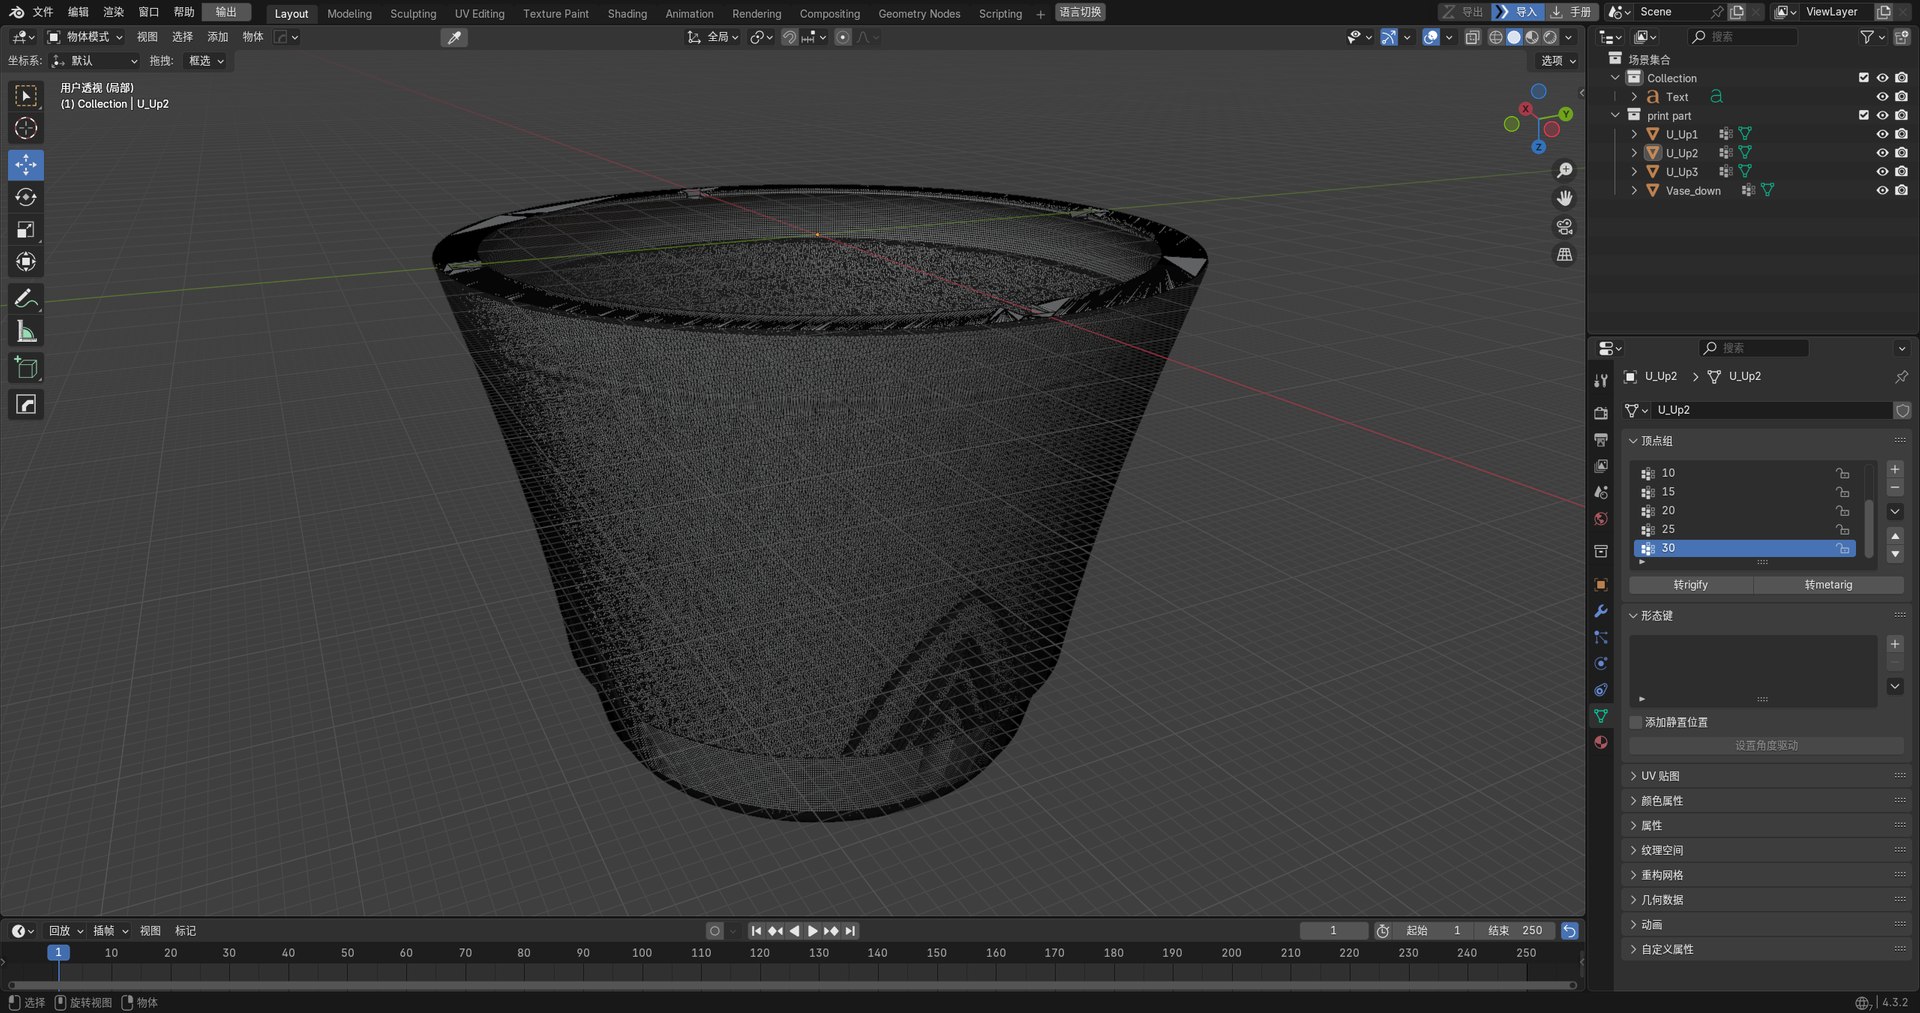Viewport: 1920px width, 1013px height.
Task: Select the Cursor tool in left toolbar
Action: [26, 128]
